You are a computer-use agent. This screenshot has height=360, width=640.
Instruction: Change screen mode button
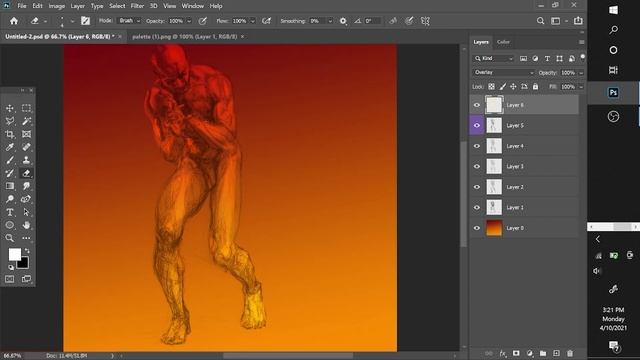(26, 279)
